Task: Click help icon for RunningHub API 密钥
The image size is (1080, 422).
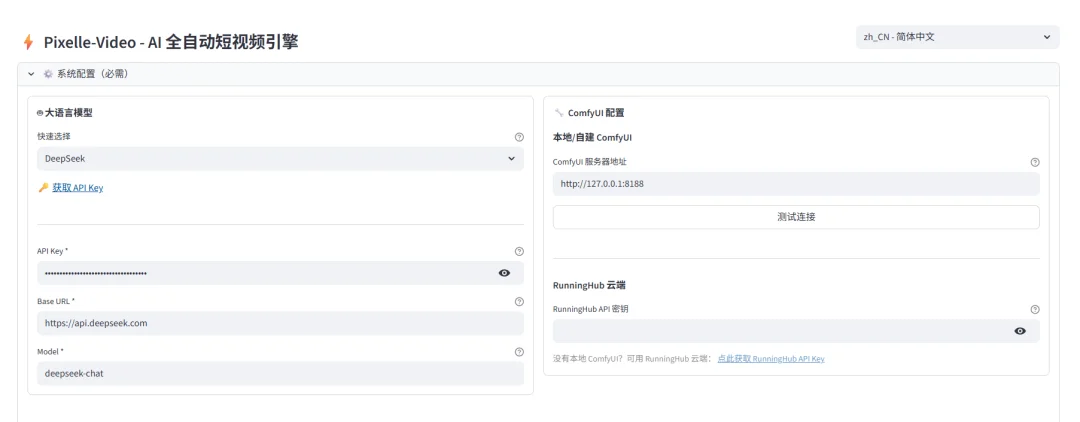Action: pos(1034,310)
